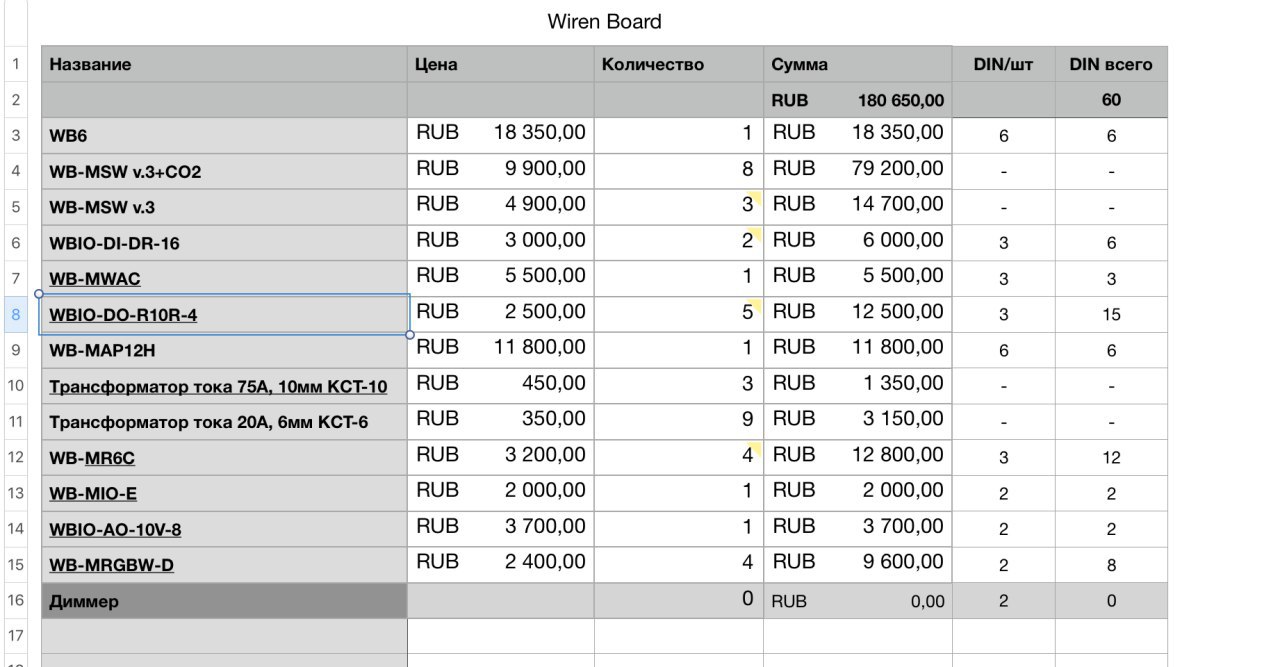Select row 16 header number
This screenshot has height=667, width=1280.
(x=16, y=600)
